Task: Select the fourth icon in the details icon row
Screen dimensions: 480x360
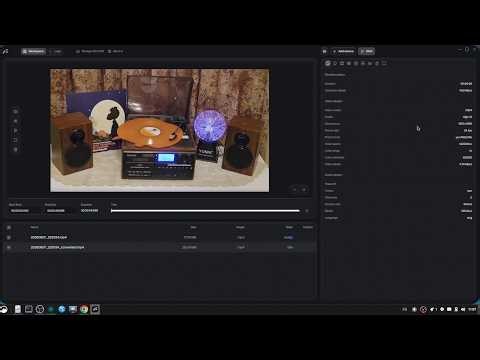Action: click(x=349, y=63)
